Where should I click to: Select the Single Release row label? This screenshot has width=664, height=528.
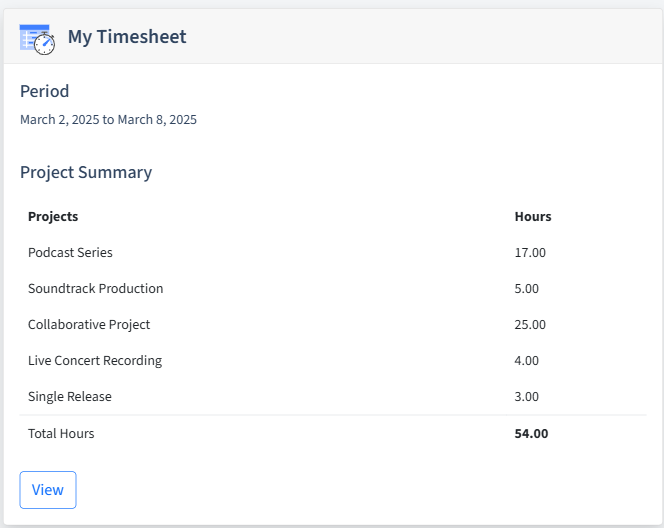point(70,396)
